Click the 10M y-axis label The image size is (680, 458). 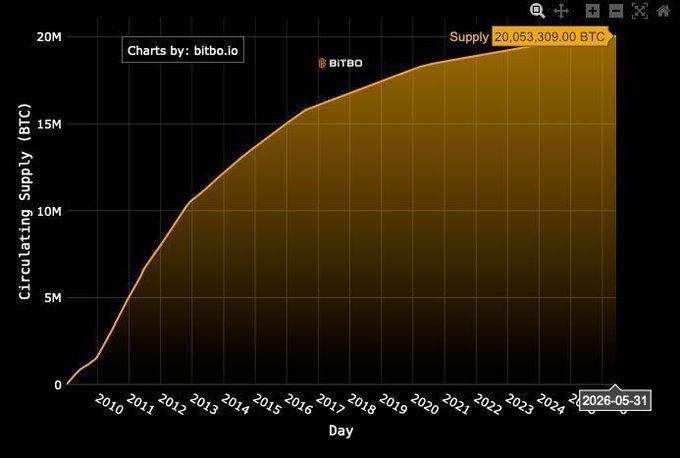pos(49,211)
